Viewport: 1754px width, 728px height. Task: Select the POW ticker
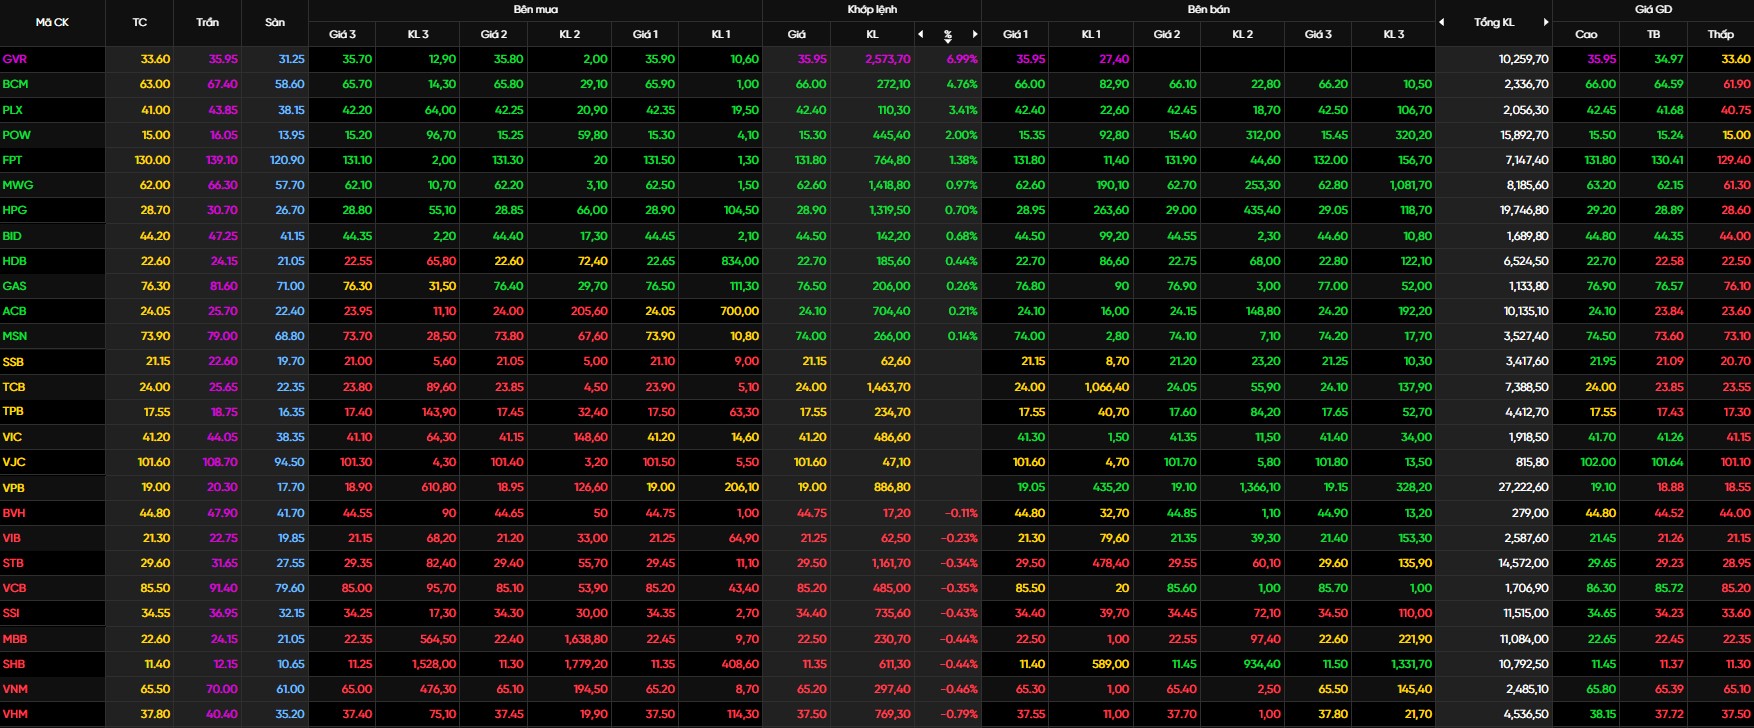coord(16,135)
